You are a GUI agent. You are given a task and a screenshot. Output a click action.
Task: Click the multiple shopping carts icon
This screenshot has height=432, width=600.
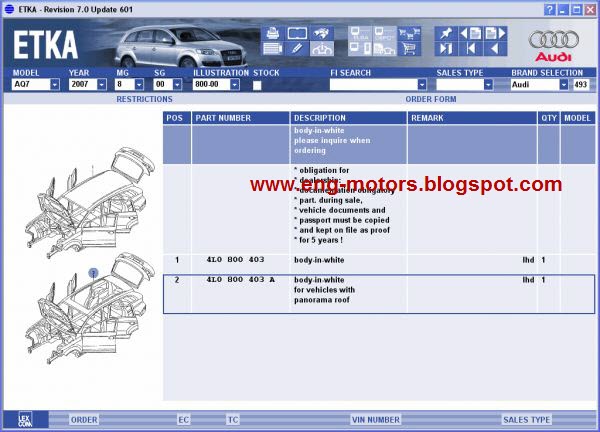tap(409, 33)
